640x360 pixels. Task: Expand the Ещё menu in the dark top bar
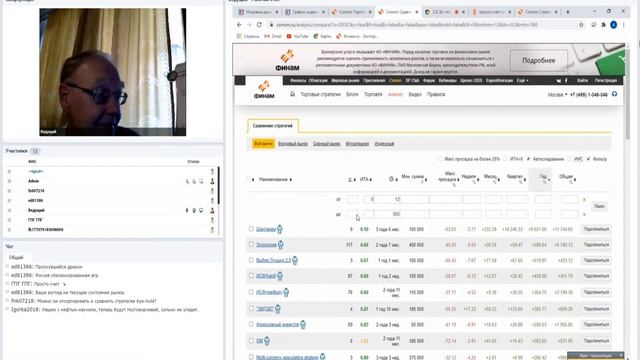(x=522, y=80)
